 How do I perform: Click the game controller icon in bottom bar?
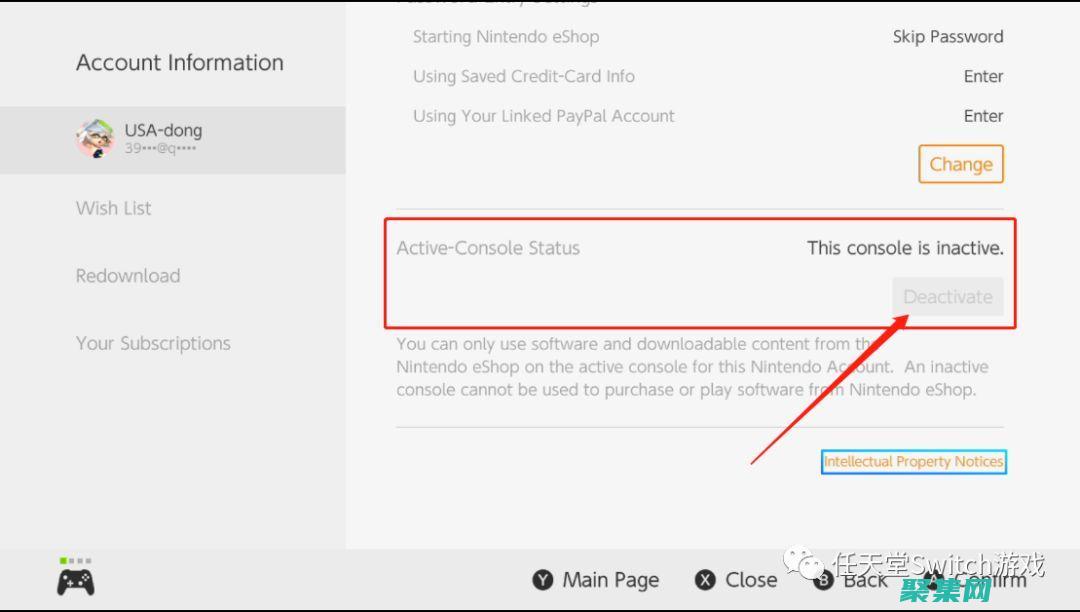click(76, 581)
